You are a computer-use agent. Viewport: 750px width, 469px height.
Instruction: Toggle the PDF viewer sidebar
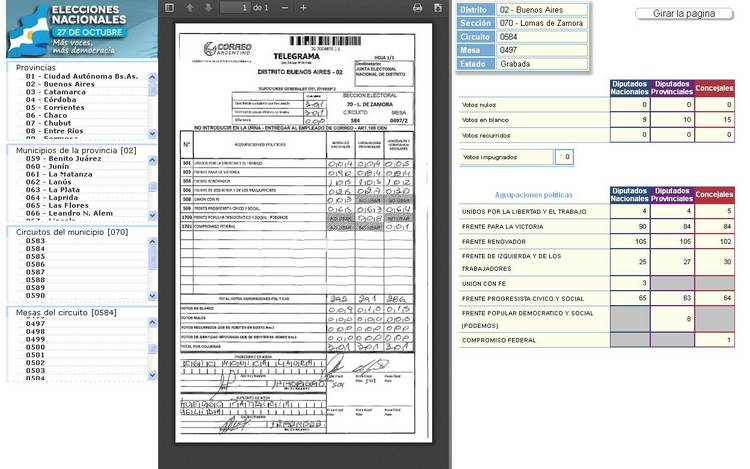point(169,8)
